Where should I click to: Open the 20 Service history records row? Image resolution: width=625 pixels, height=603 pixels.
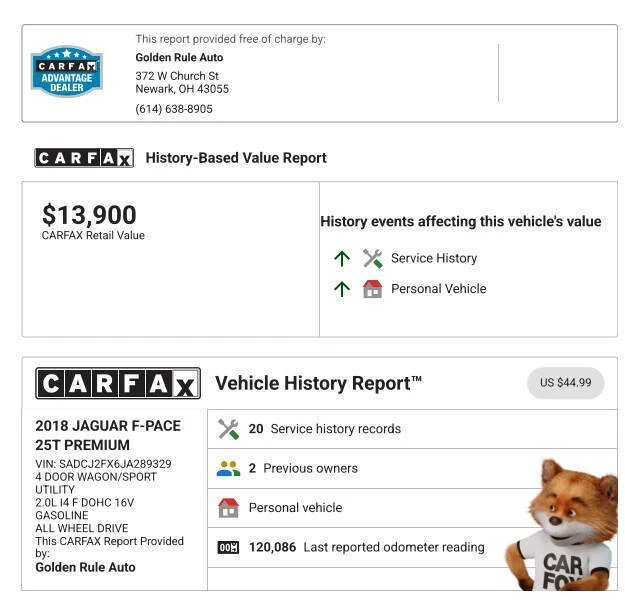tap(412, 429)
